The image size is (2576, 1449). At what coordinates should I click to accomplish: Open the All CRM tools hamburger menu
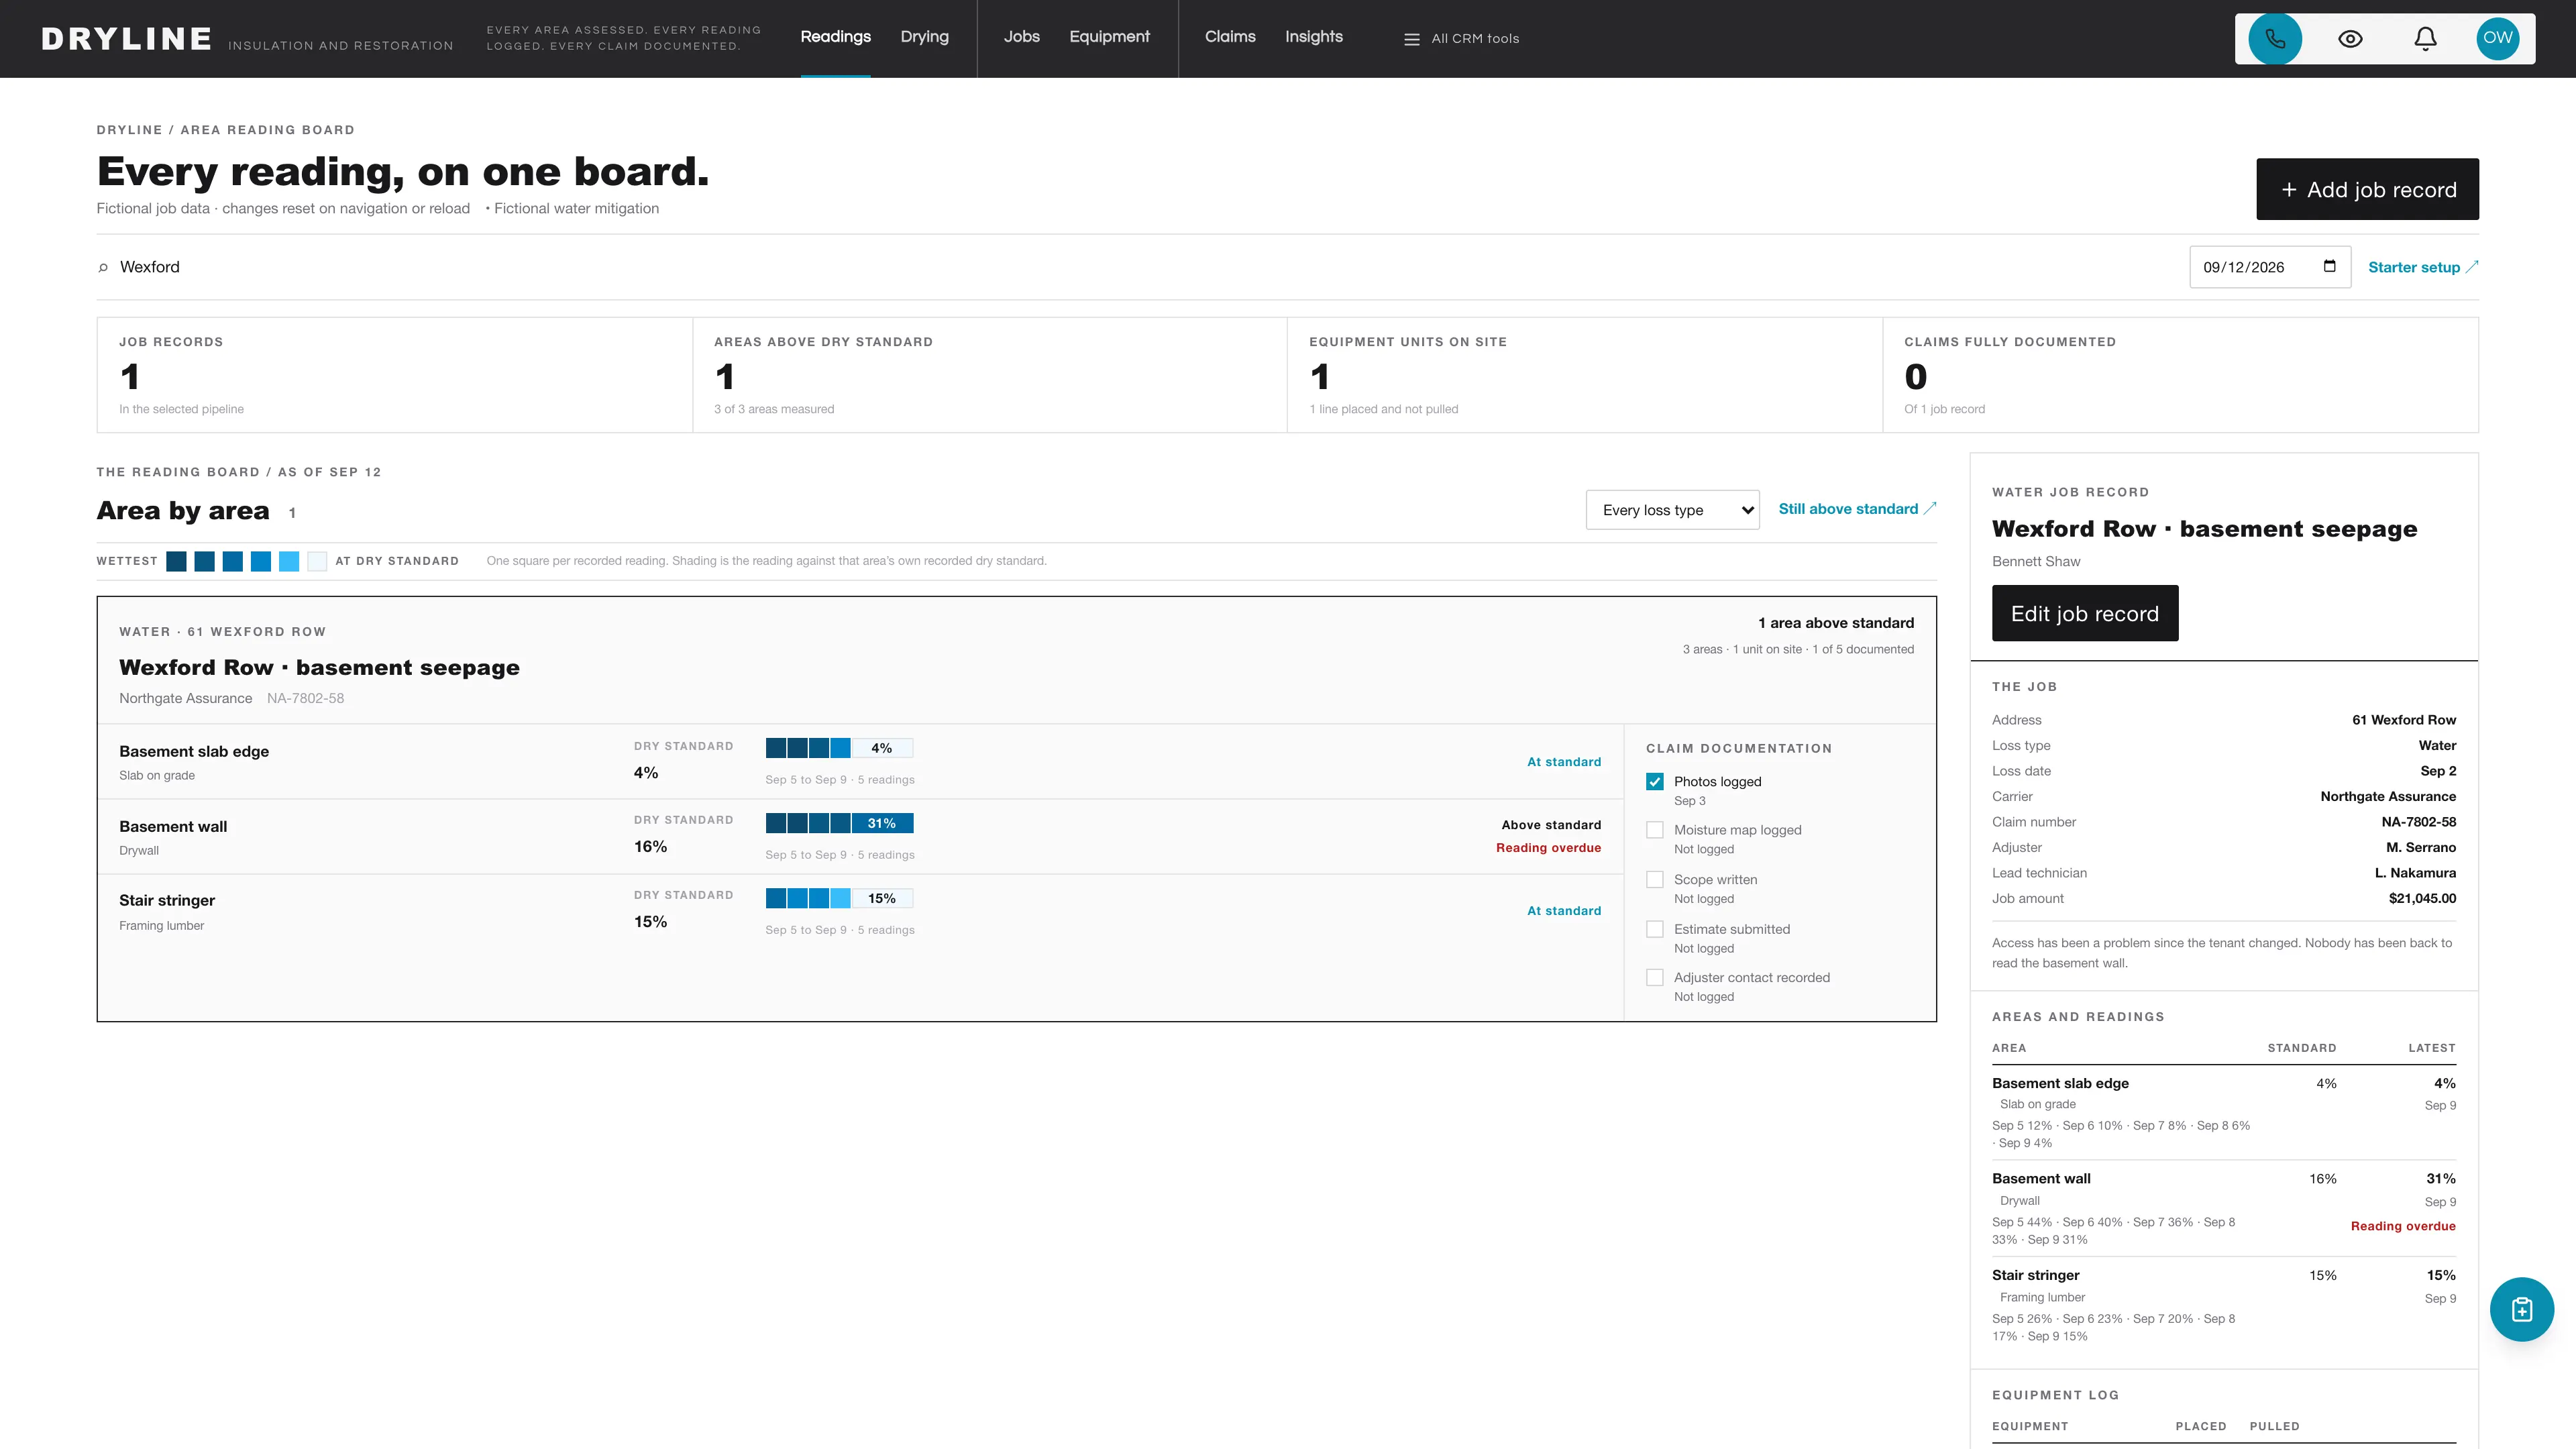(x=1461, y=39)
